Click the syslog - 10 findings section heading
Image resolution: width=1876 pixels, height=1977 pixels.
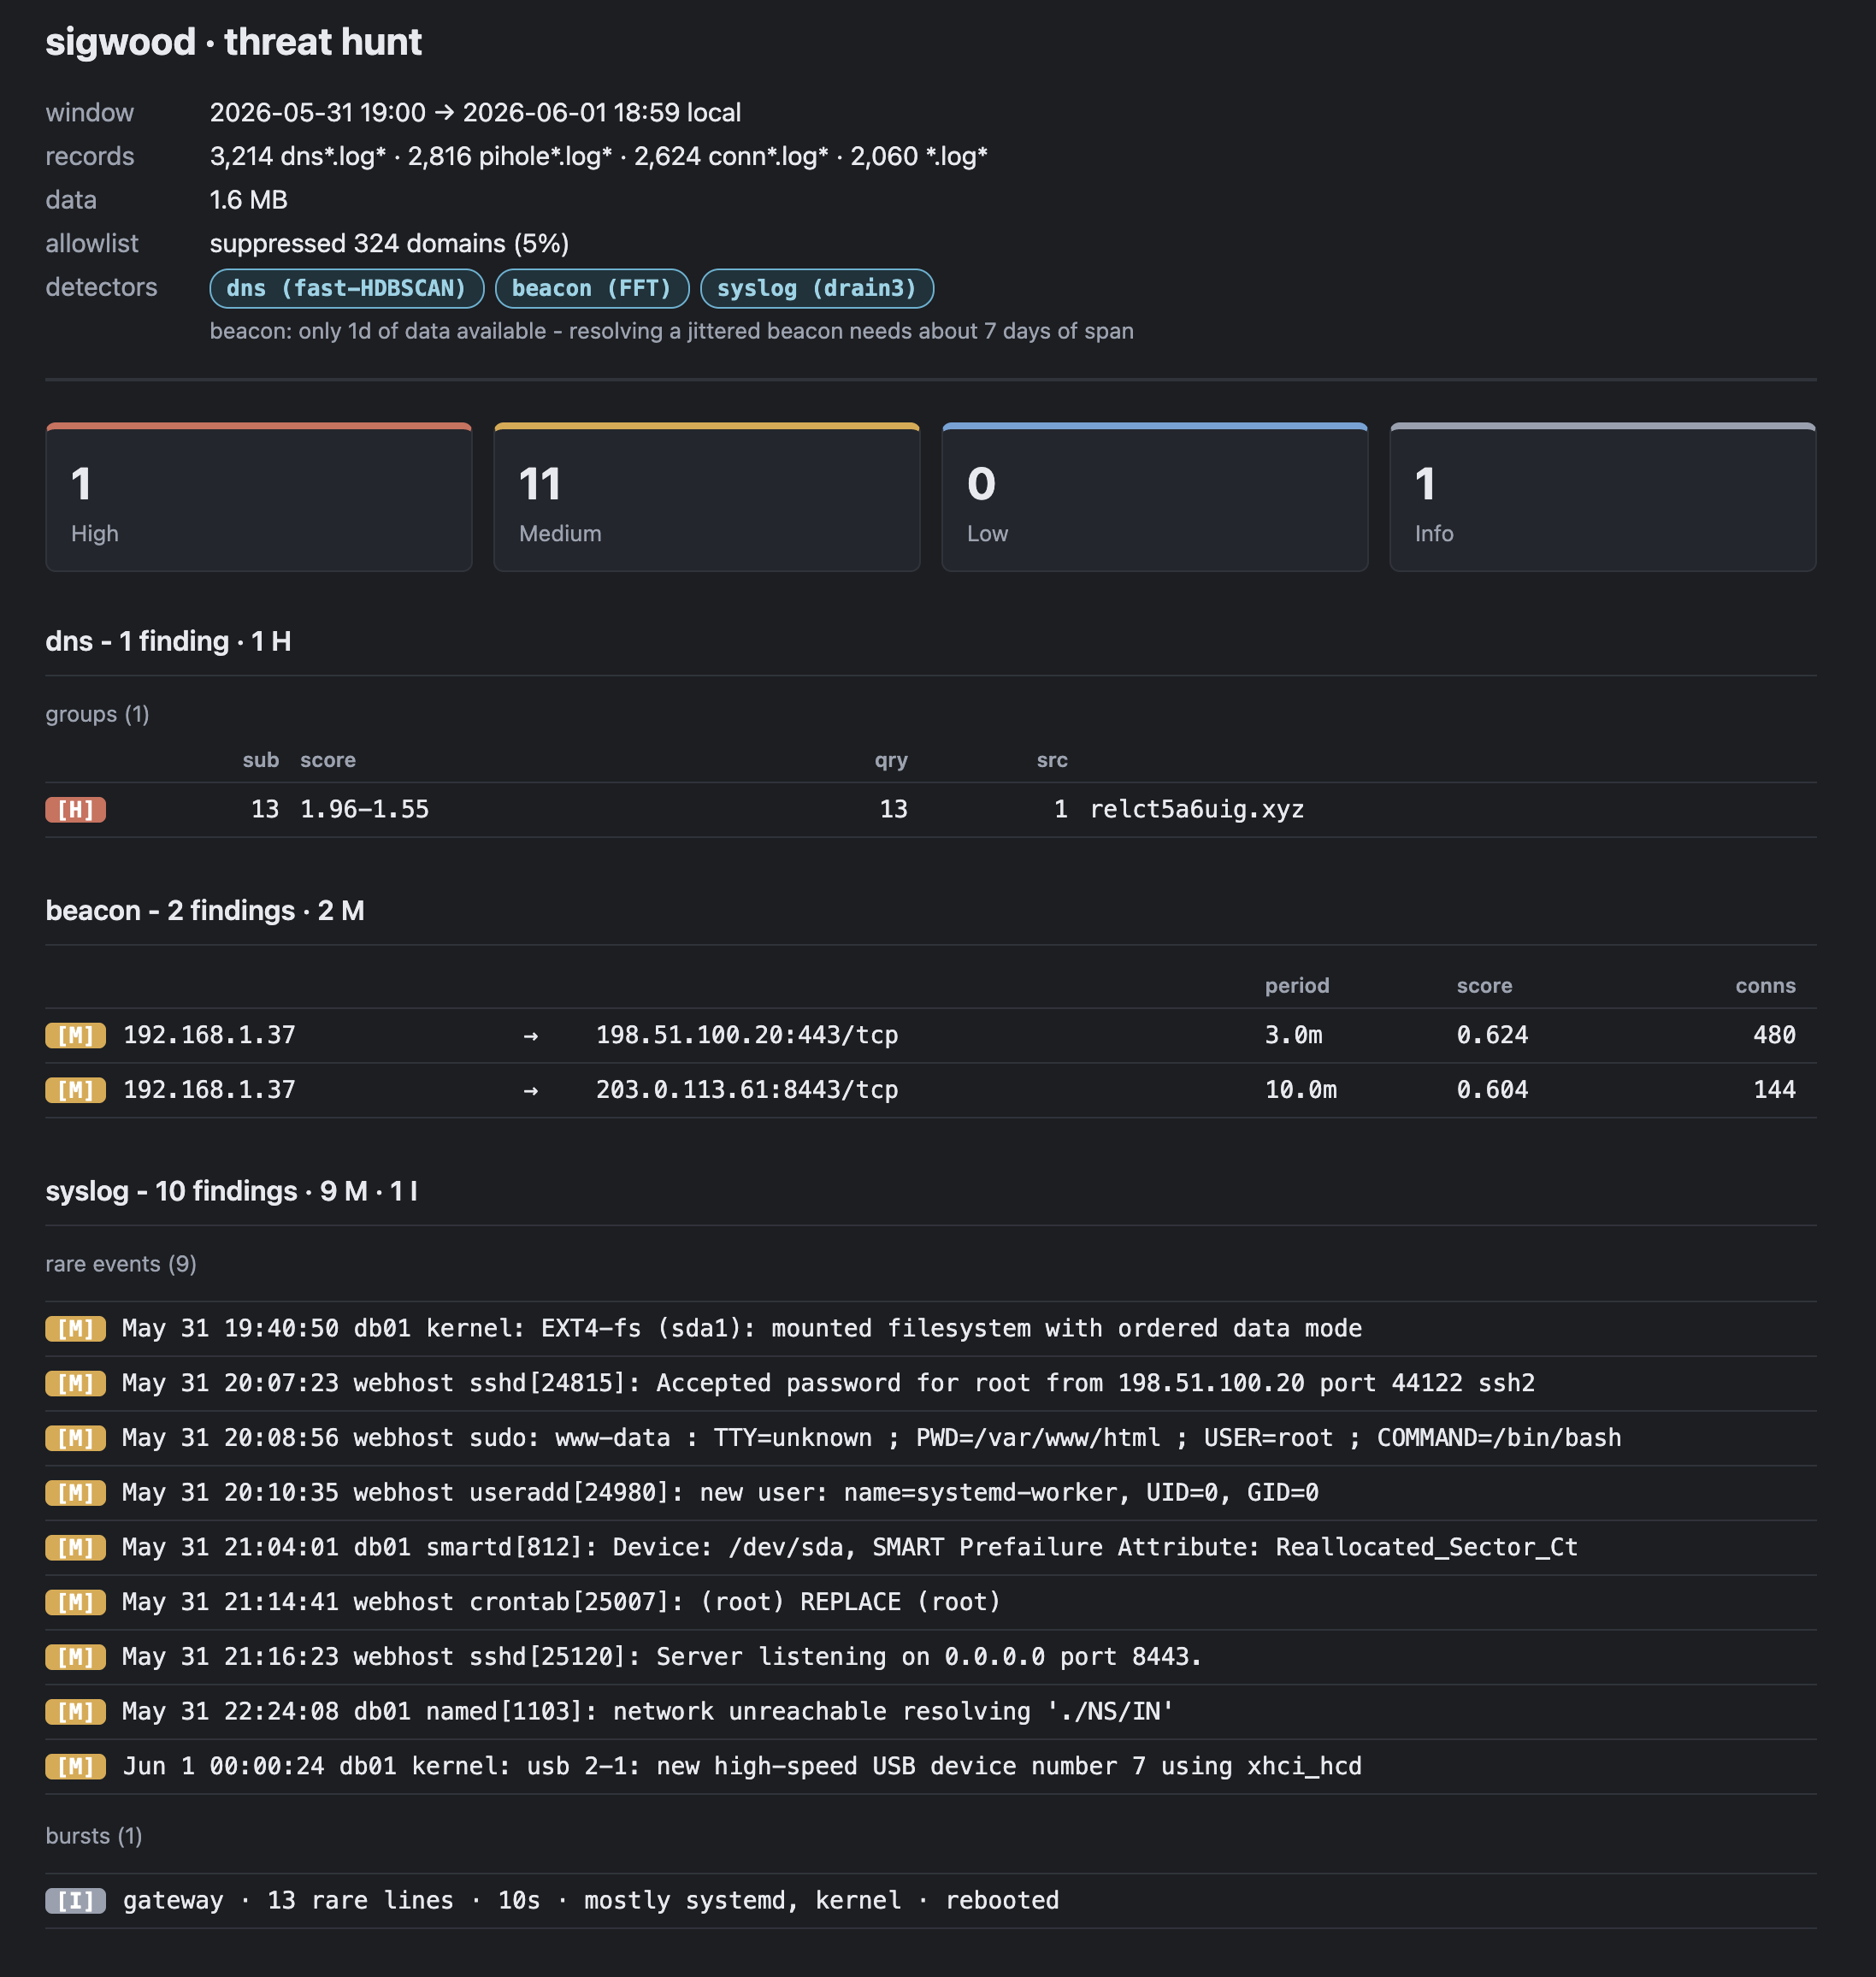pos(232,1191)
